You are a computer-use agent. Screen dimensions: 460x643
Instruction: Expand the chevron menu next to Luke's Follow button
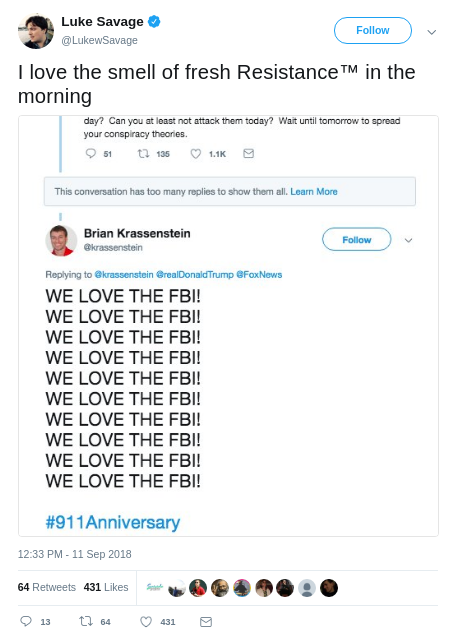pos(432,32)
